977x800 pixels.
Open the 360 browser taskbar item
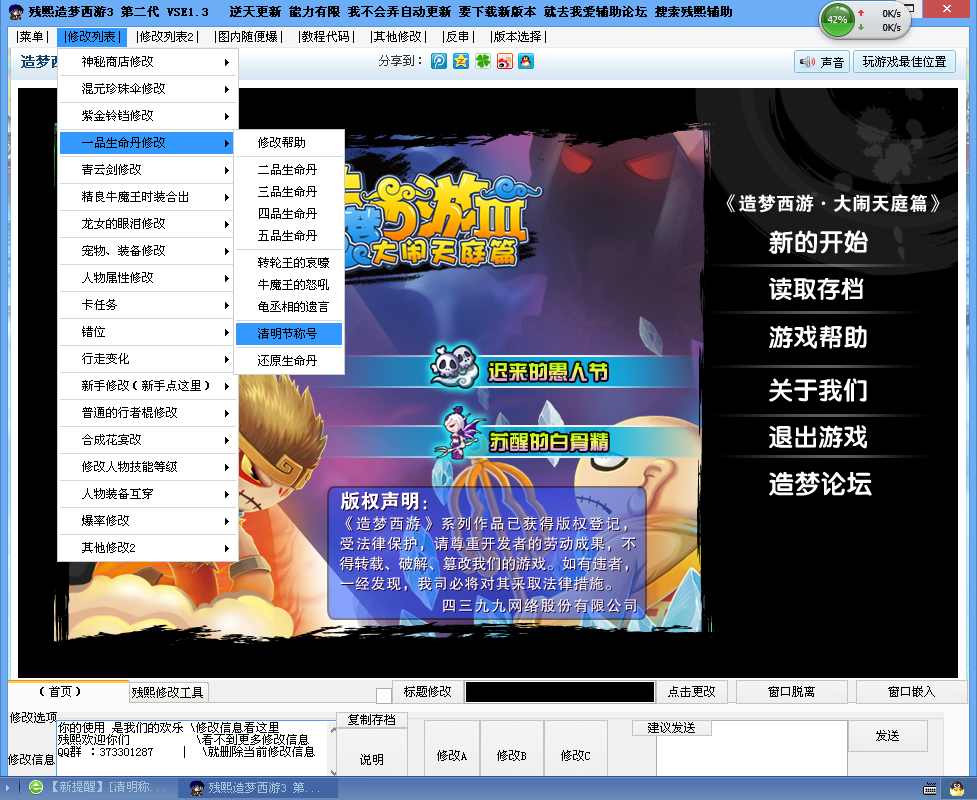[97, 787]
